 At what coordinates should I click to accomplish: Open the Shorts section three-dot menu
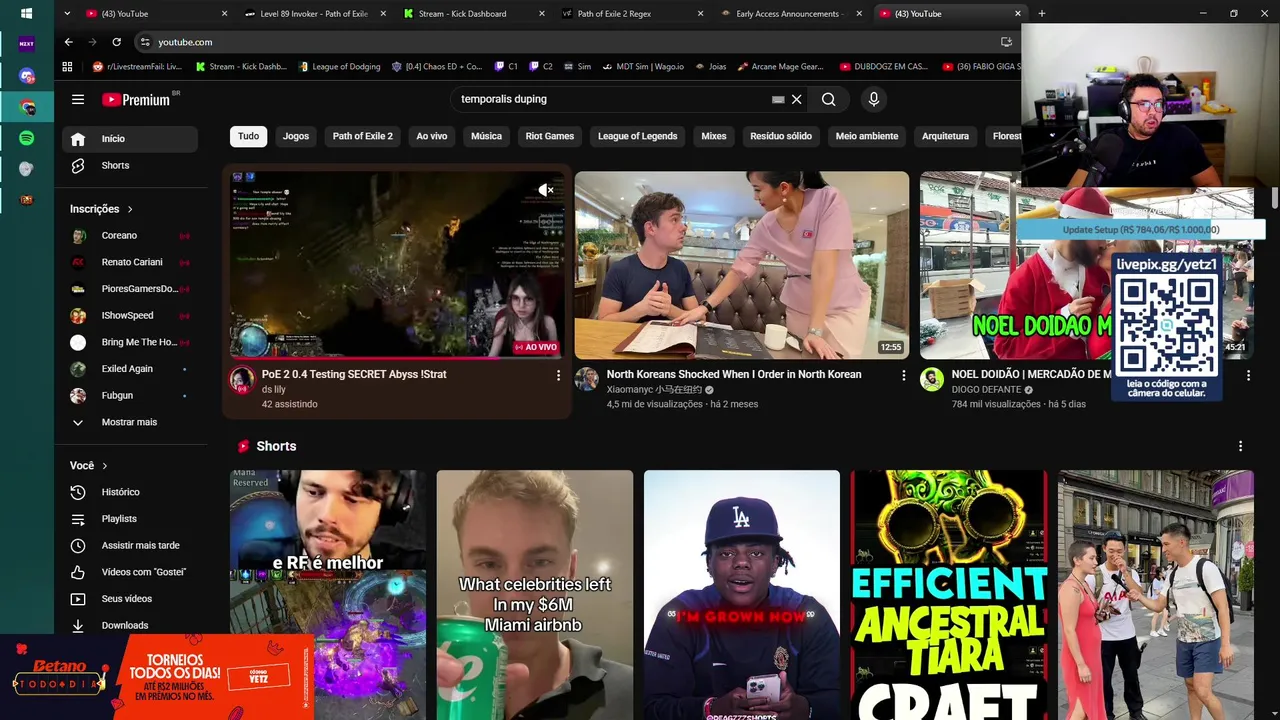(1240, 446)
